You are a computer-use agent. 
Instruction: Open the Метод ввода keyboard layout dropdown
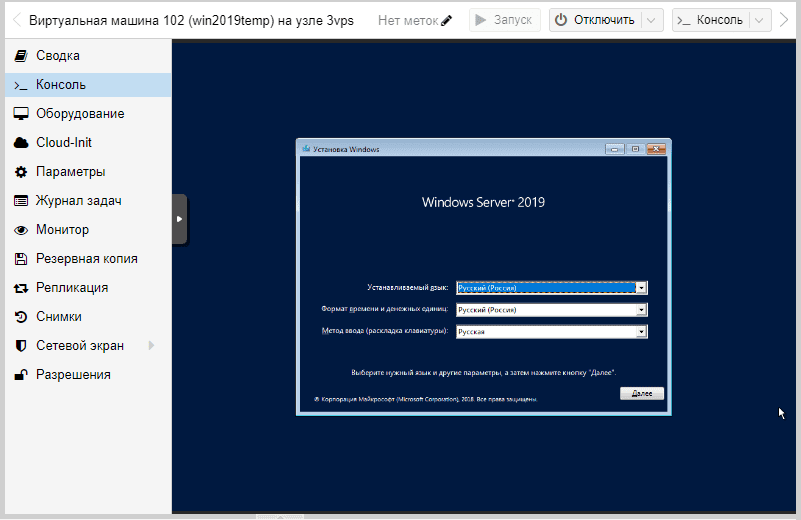pyautogui.click(x=552, y=332)
